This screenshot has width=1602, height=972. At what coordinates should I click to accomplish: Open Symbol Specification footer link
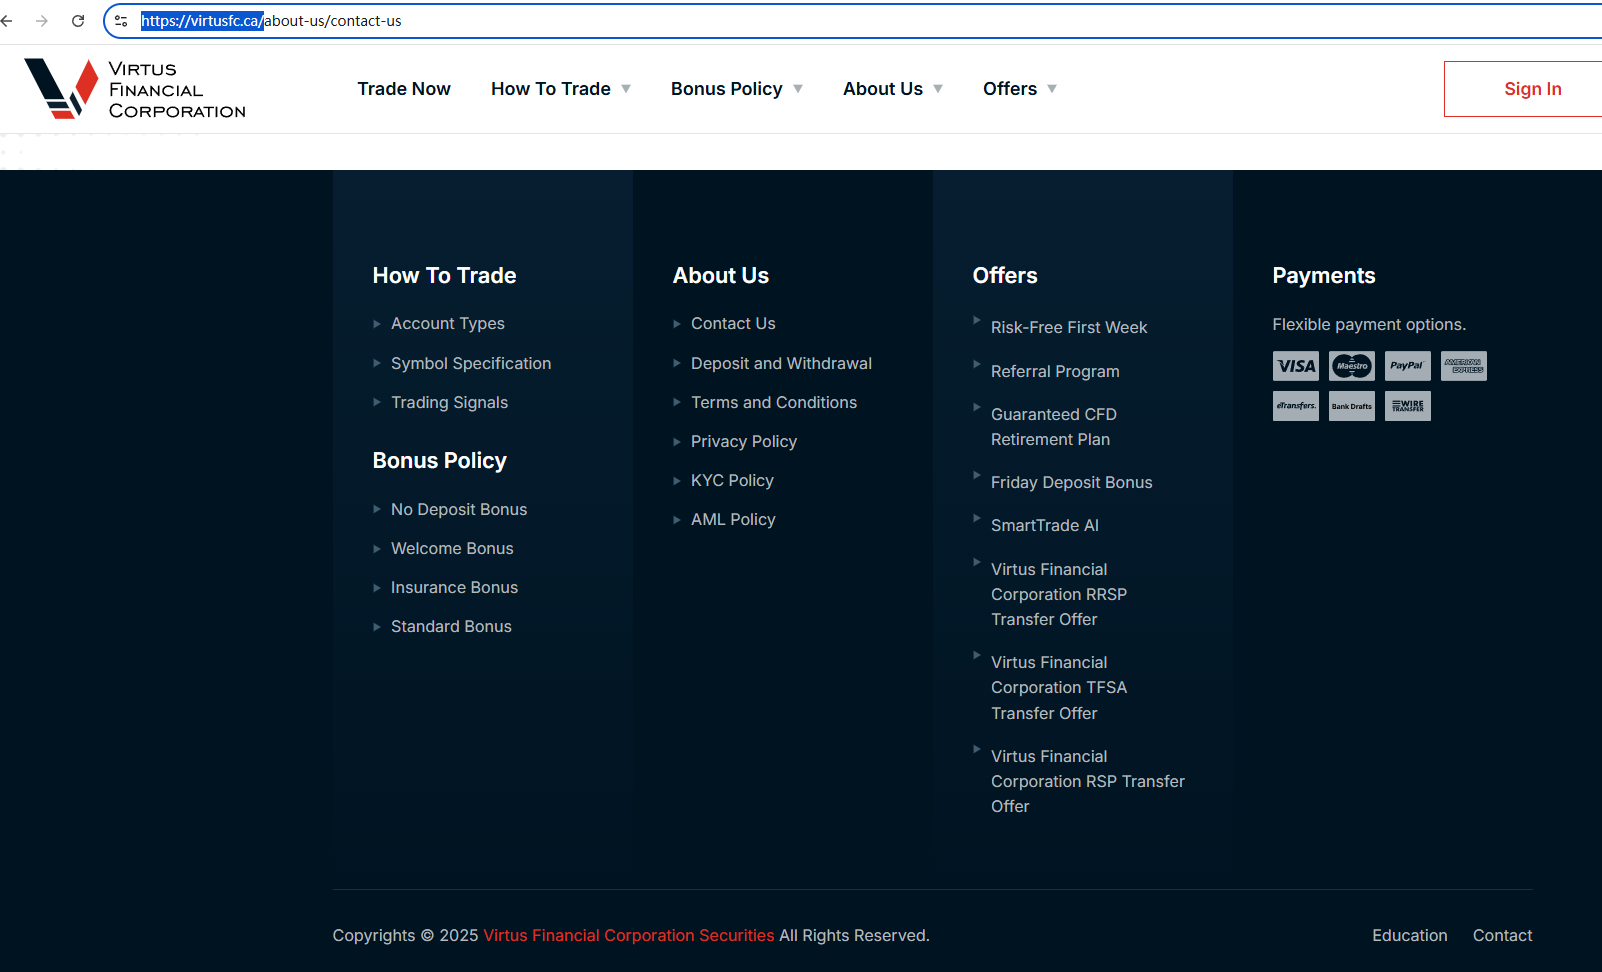click(471, 364)
